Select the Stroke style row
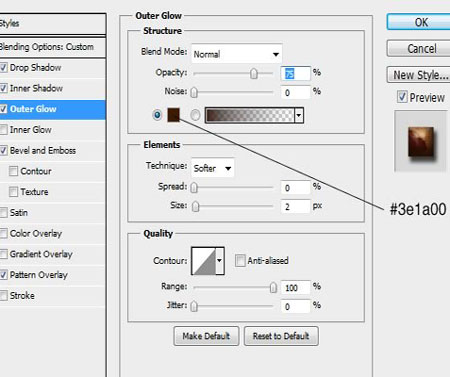Screen dimensions: 450x377 pyautogui.click(x=53, y=295)
